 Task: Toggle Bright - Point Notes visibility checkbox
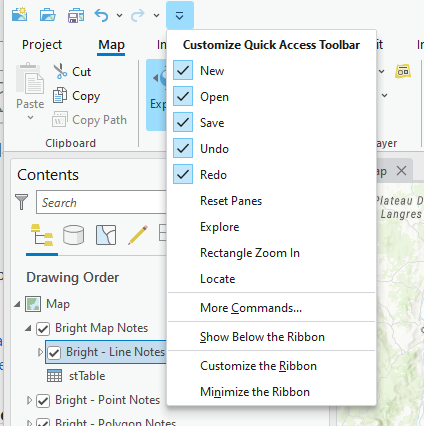tap(43, 401)
